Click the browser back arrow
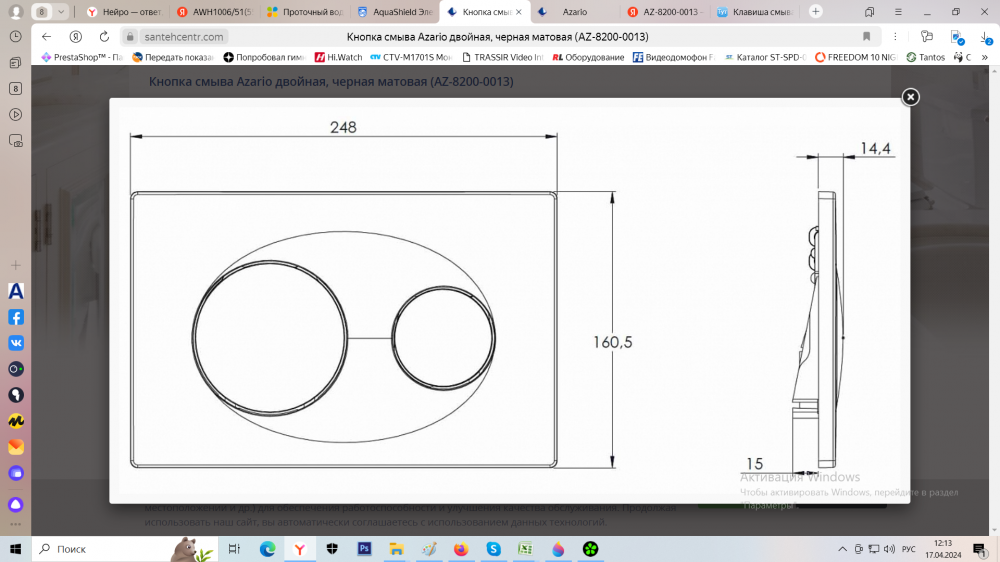1000x562 pixels. coord(46,37)
